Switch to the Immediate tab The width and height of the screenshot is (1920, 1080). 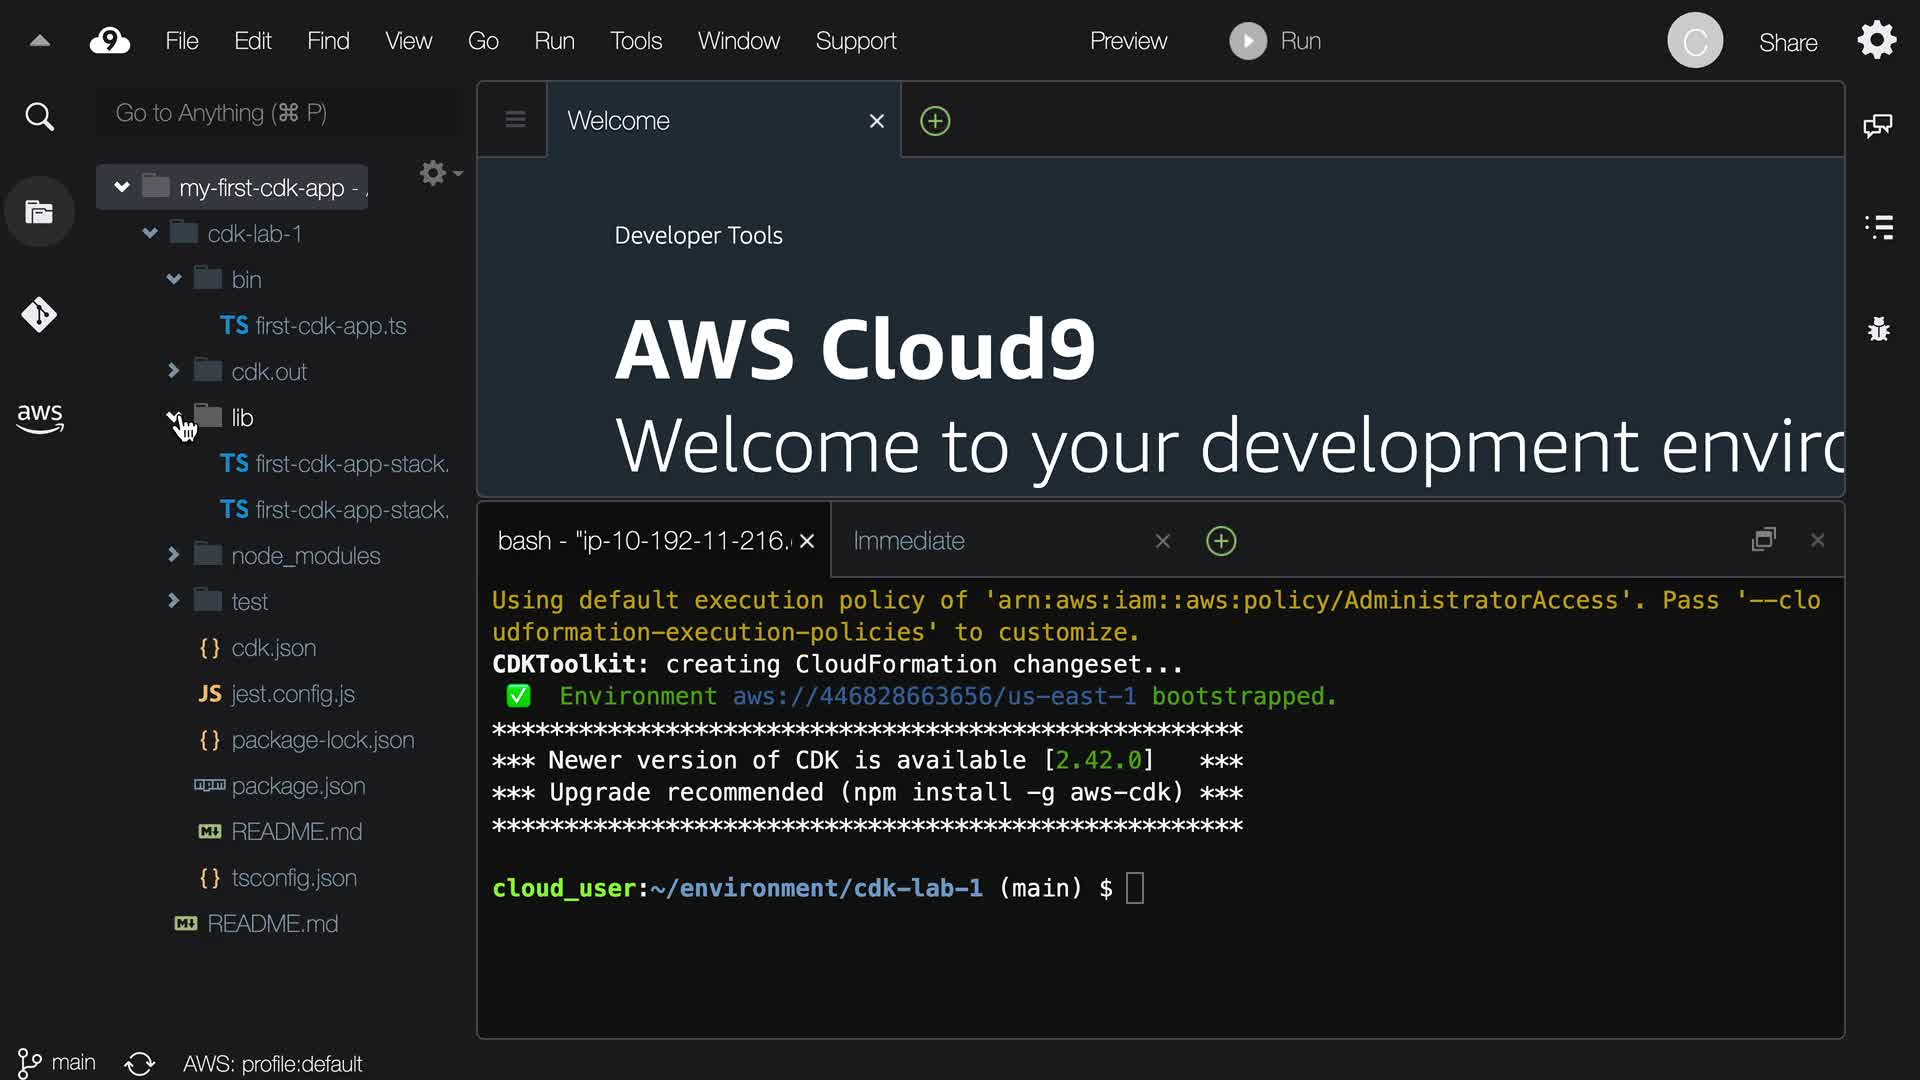[x=908, y=541]
